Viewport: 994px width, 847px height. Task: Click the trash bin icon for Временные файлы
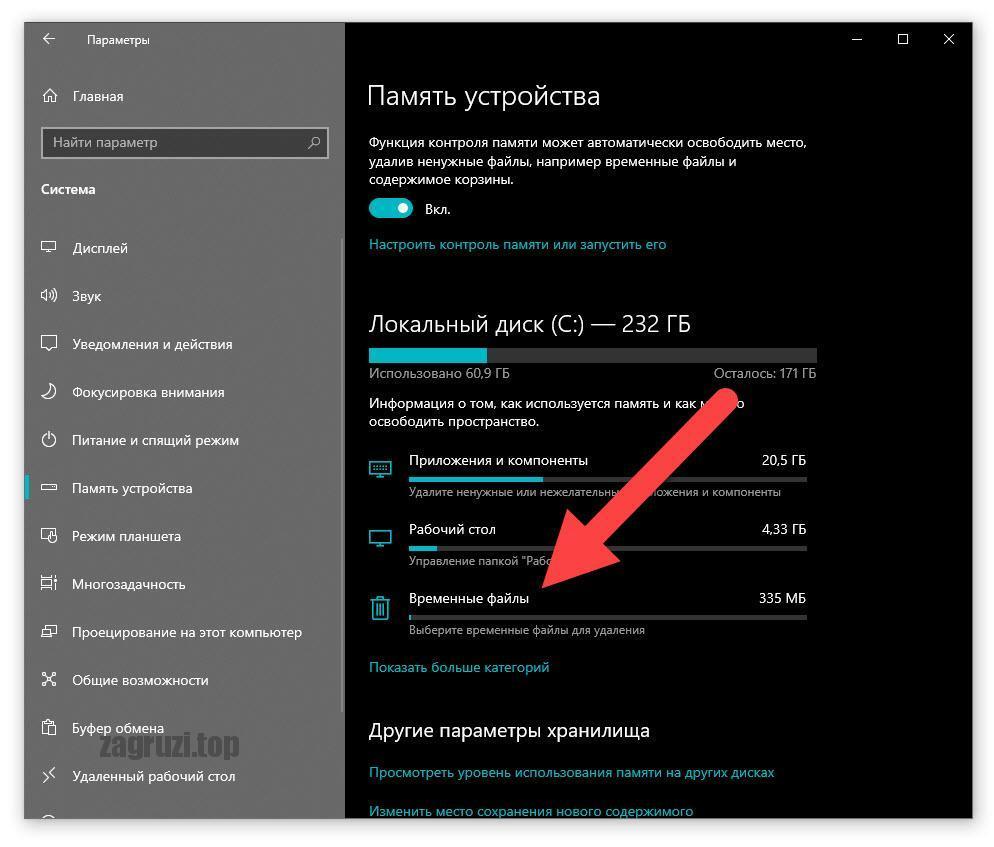coord(380,607)
